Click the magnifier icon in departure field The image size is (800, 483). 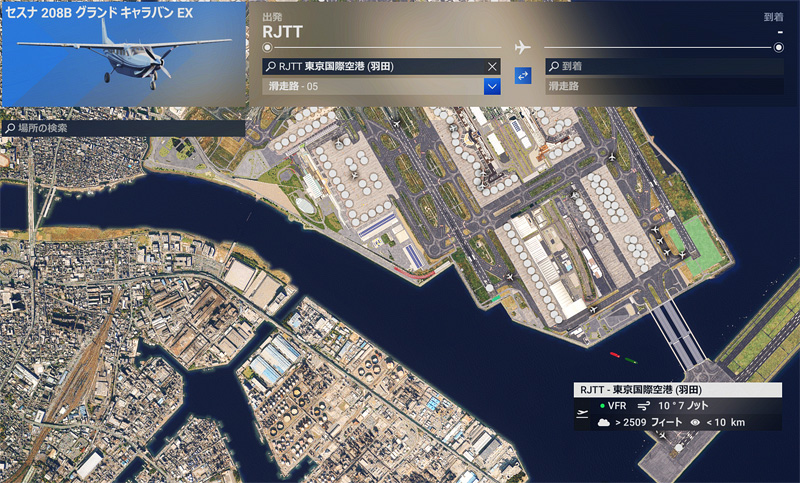point(271,66)
